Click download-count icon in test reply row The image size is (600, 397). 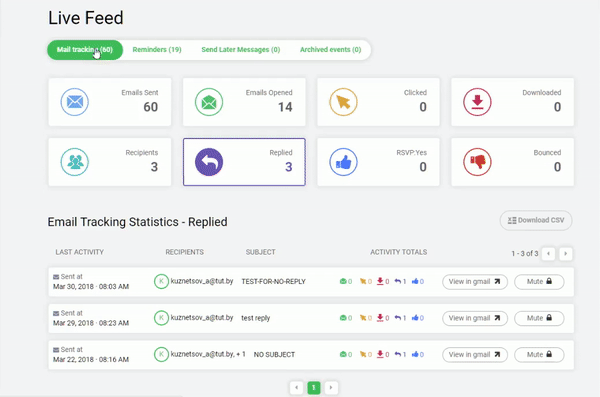pos(380,318)
